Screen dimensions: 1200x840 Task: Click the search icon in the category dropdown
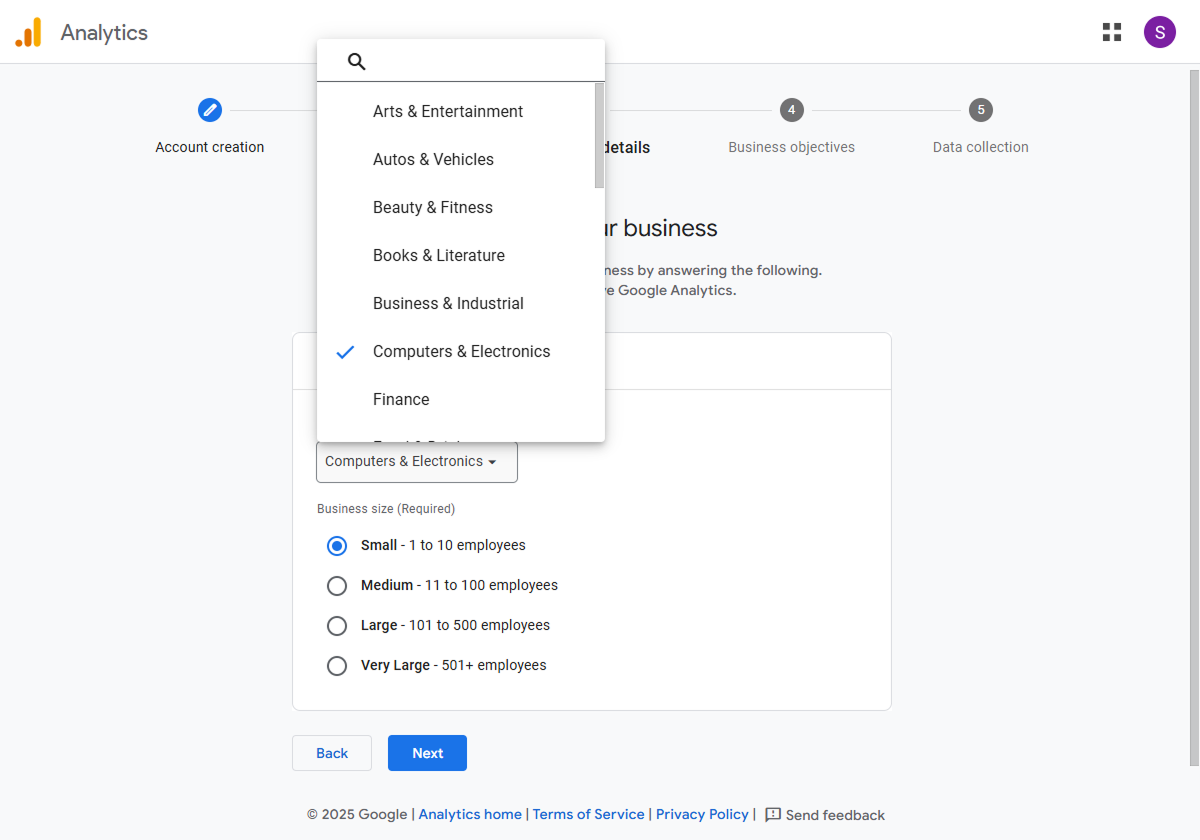click(x=357, y=62)
